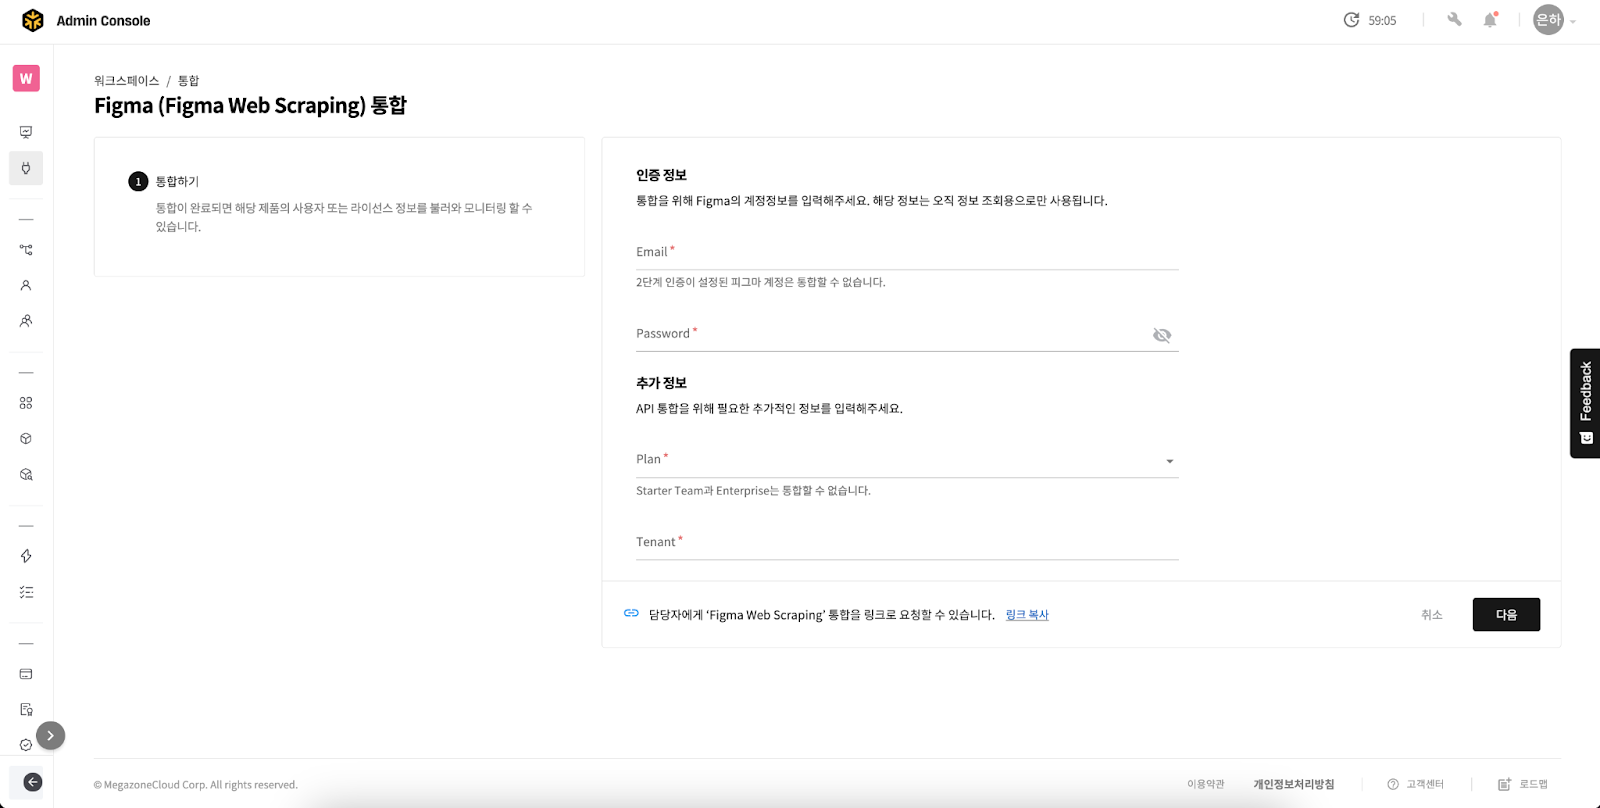The width and height of the screenshot is (1600, 808).
Task: Open the organization chart icon in sidebar
Action: point(26,250)
